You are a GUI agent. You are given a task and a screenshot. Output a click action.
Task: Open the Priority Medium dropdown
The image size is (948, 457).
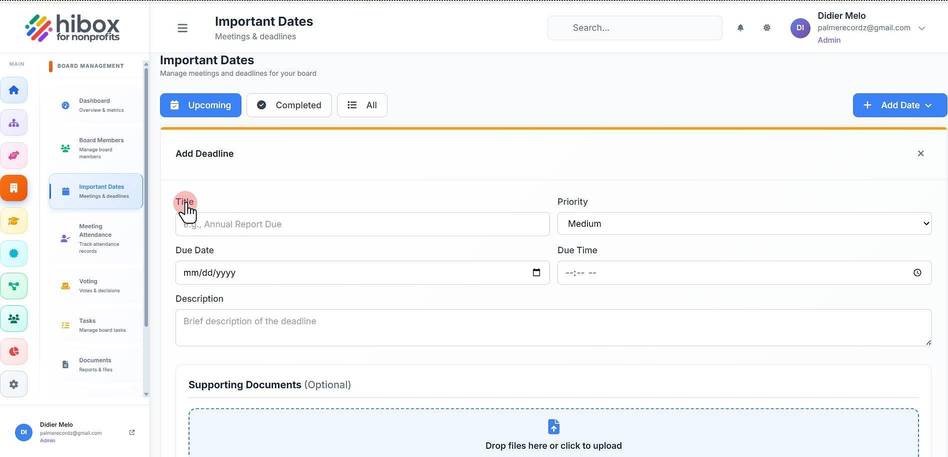[x=744, y=224]
